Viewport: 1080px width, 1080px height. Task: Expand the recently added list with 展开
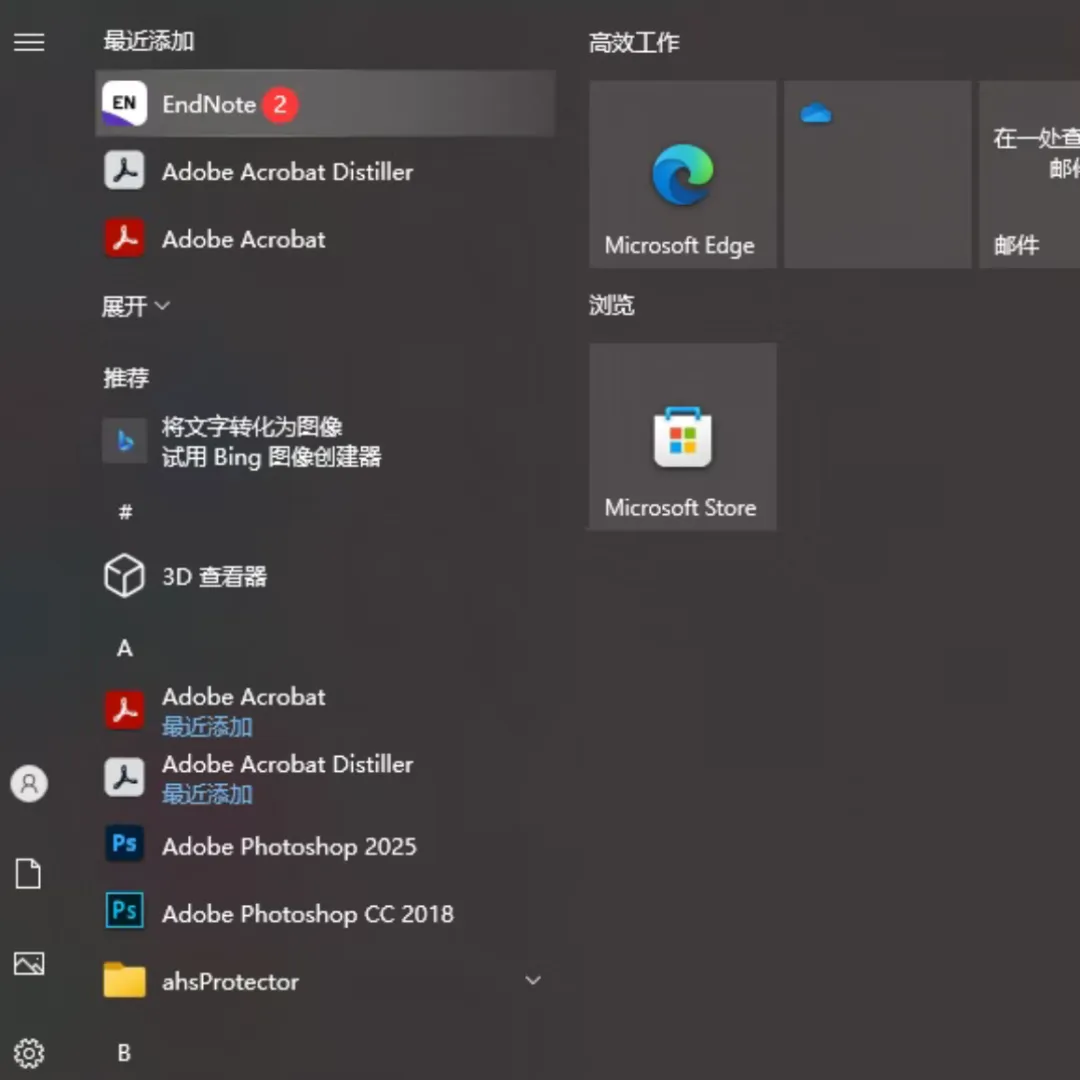pos(136,306)
